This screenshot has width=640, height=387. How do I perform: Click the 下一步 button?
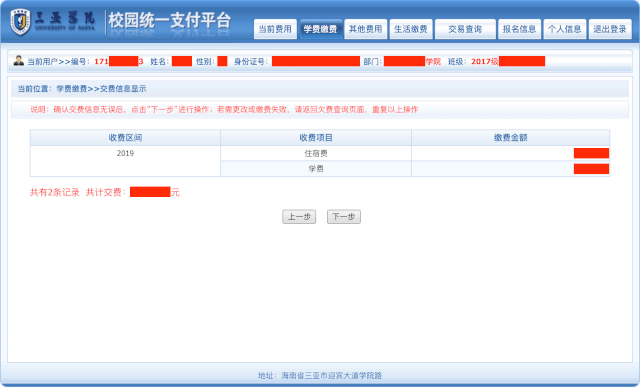click(x=344, y=217)
